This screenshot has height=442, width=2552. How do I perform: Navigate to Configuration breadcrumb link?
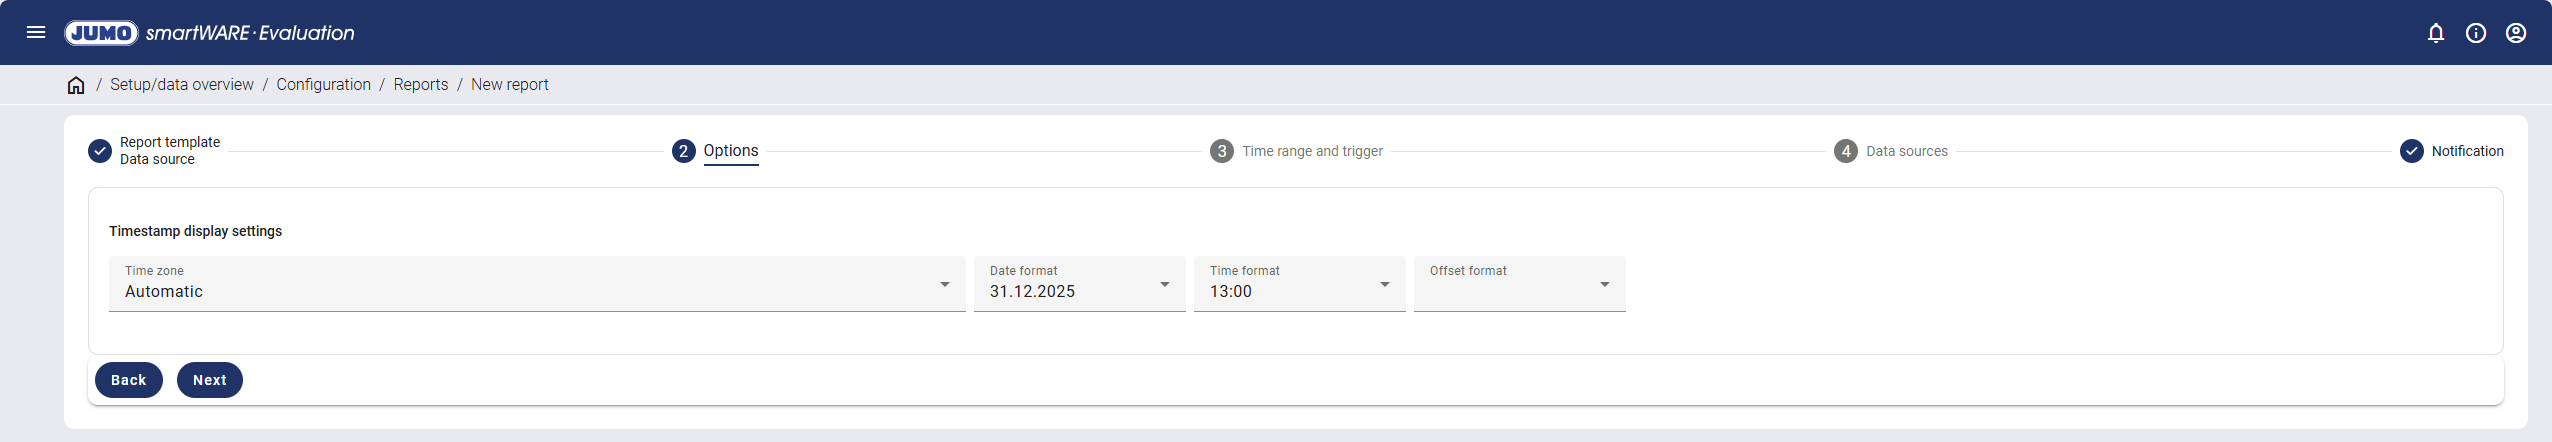[323, 85]
